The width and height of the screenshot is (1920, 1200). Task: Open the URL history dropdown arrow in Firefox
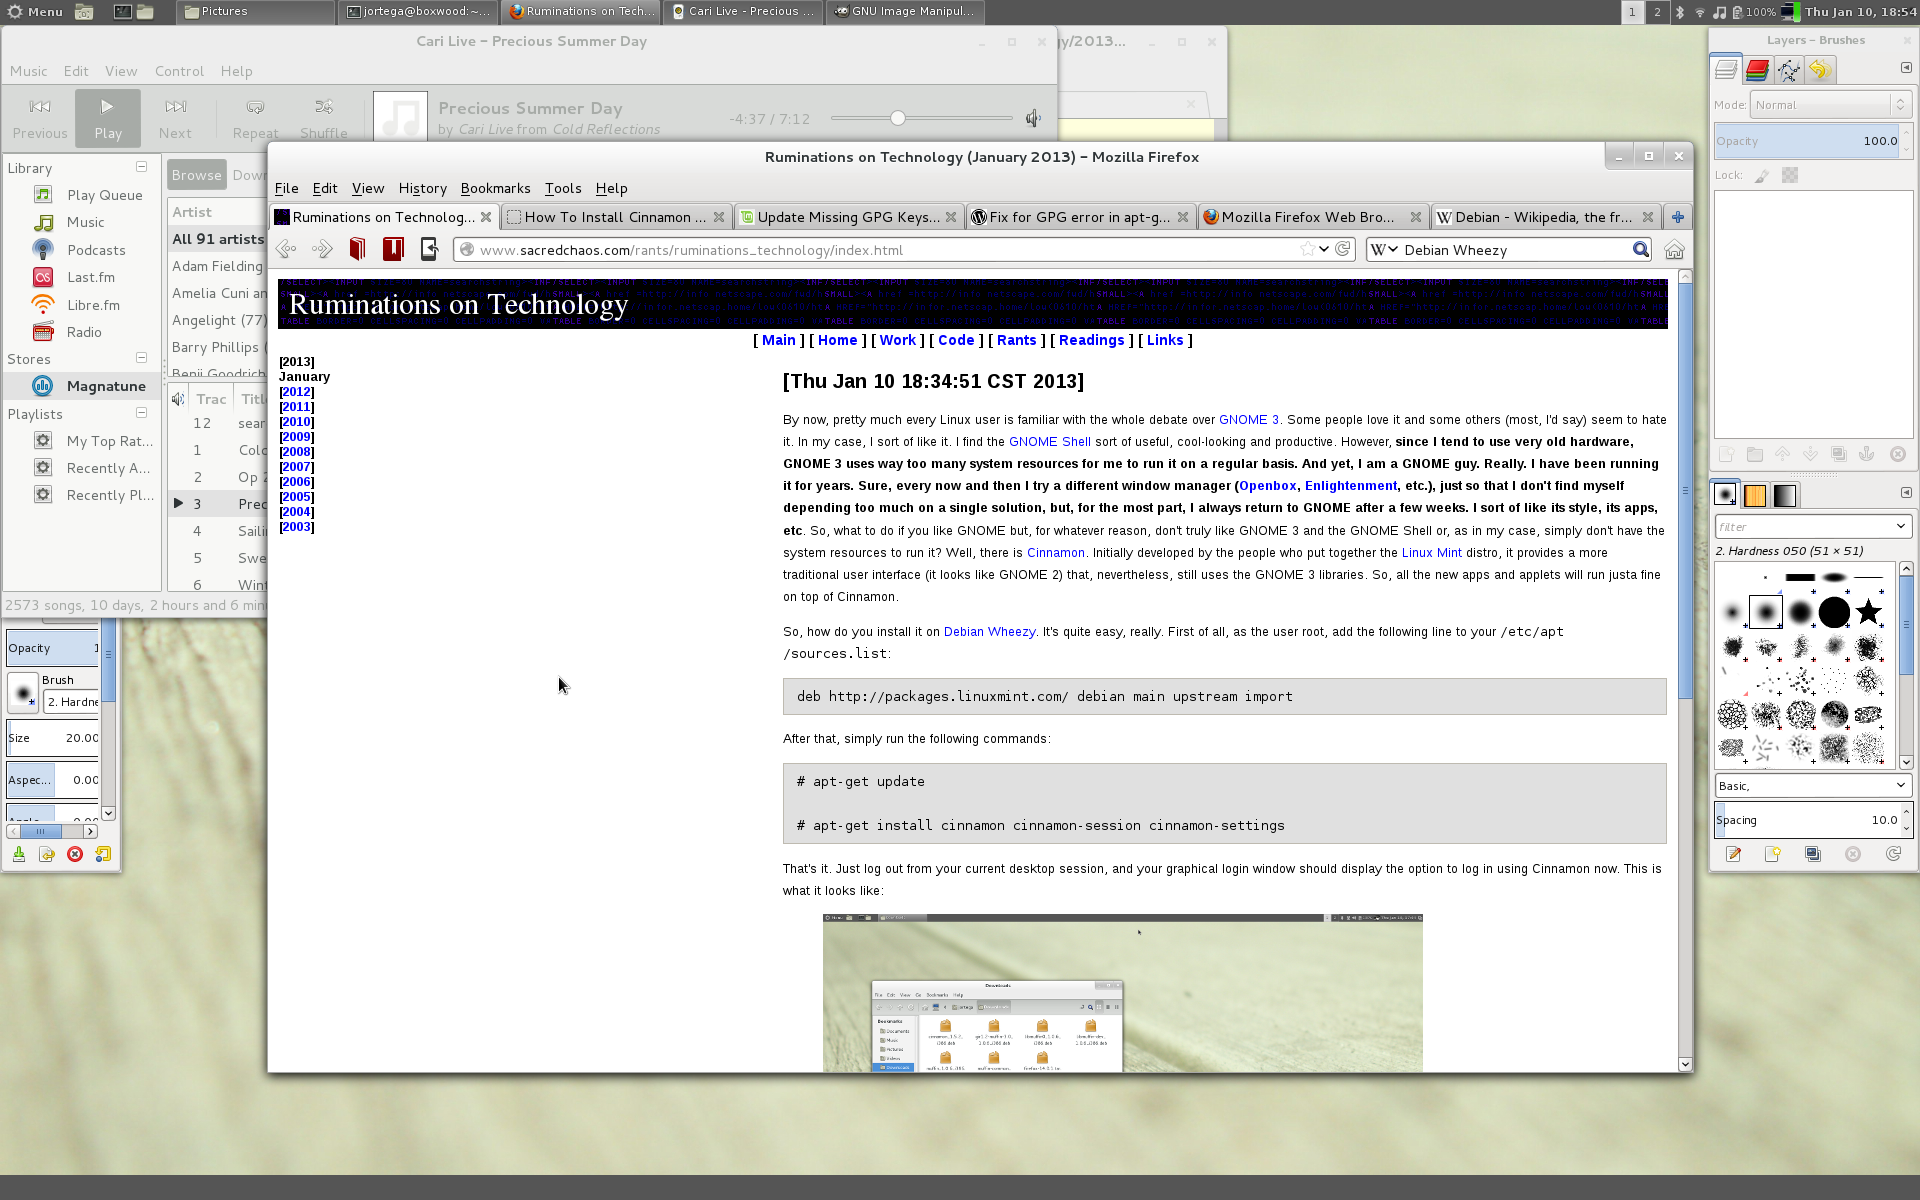[1324, 249]
